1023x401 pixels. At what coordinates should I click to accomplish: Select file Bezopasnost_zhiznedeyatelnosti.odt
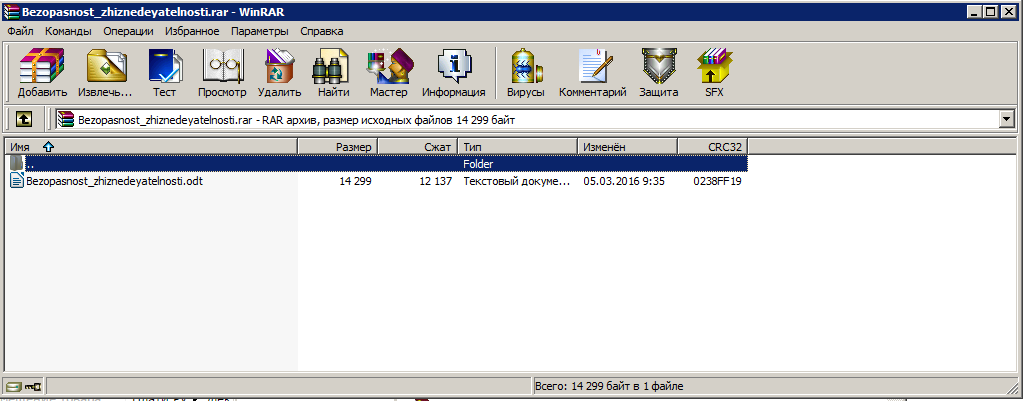click(115, 181)
